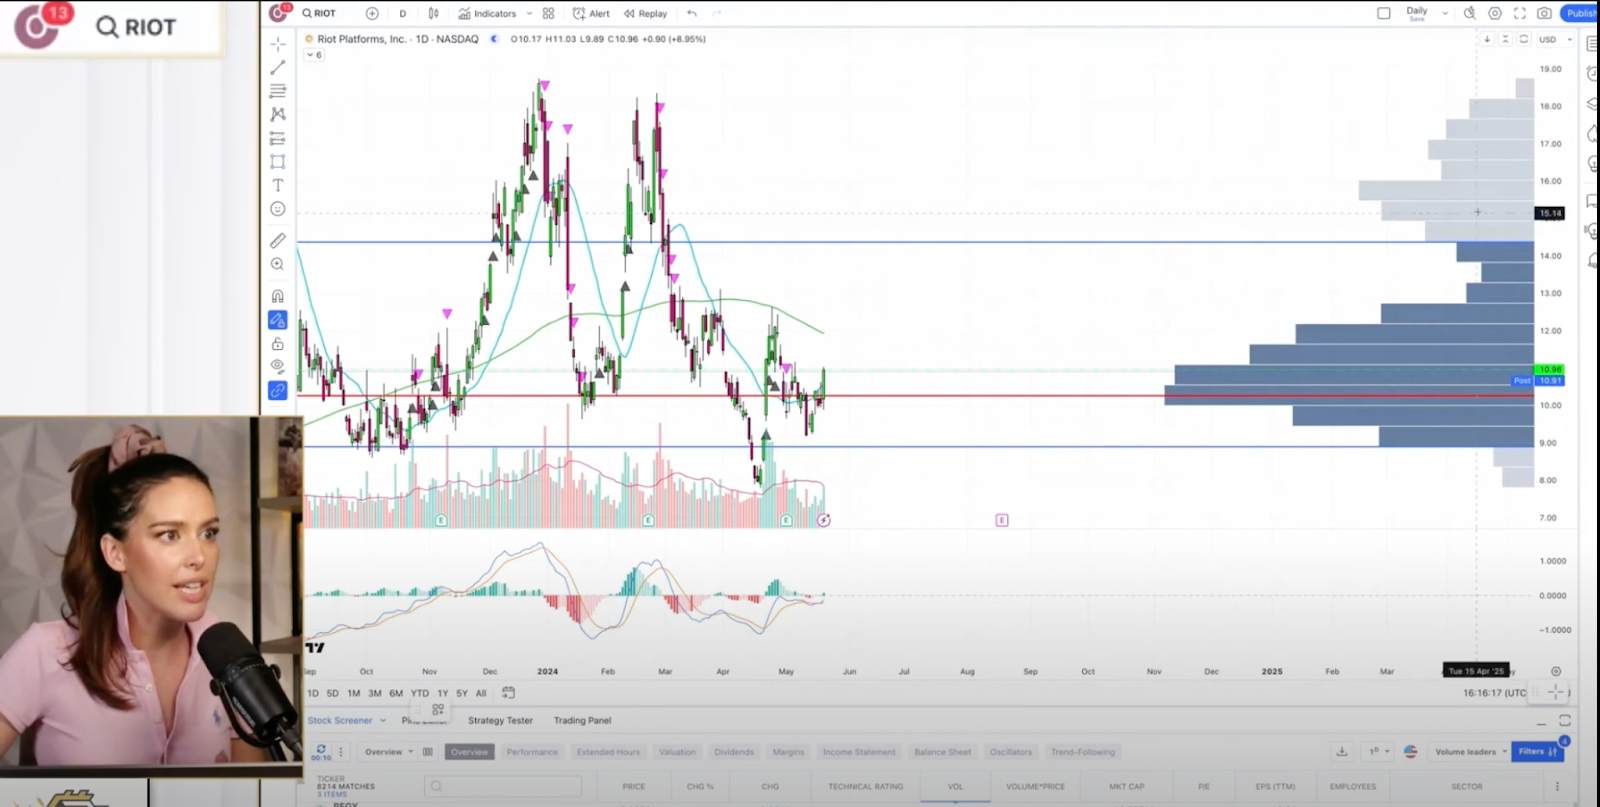Set range to 5D

point(333,693)
